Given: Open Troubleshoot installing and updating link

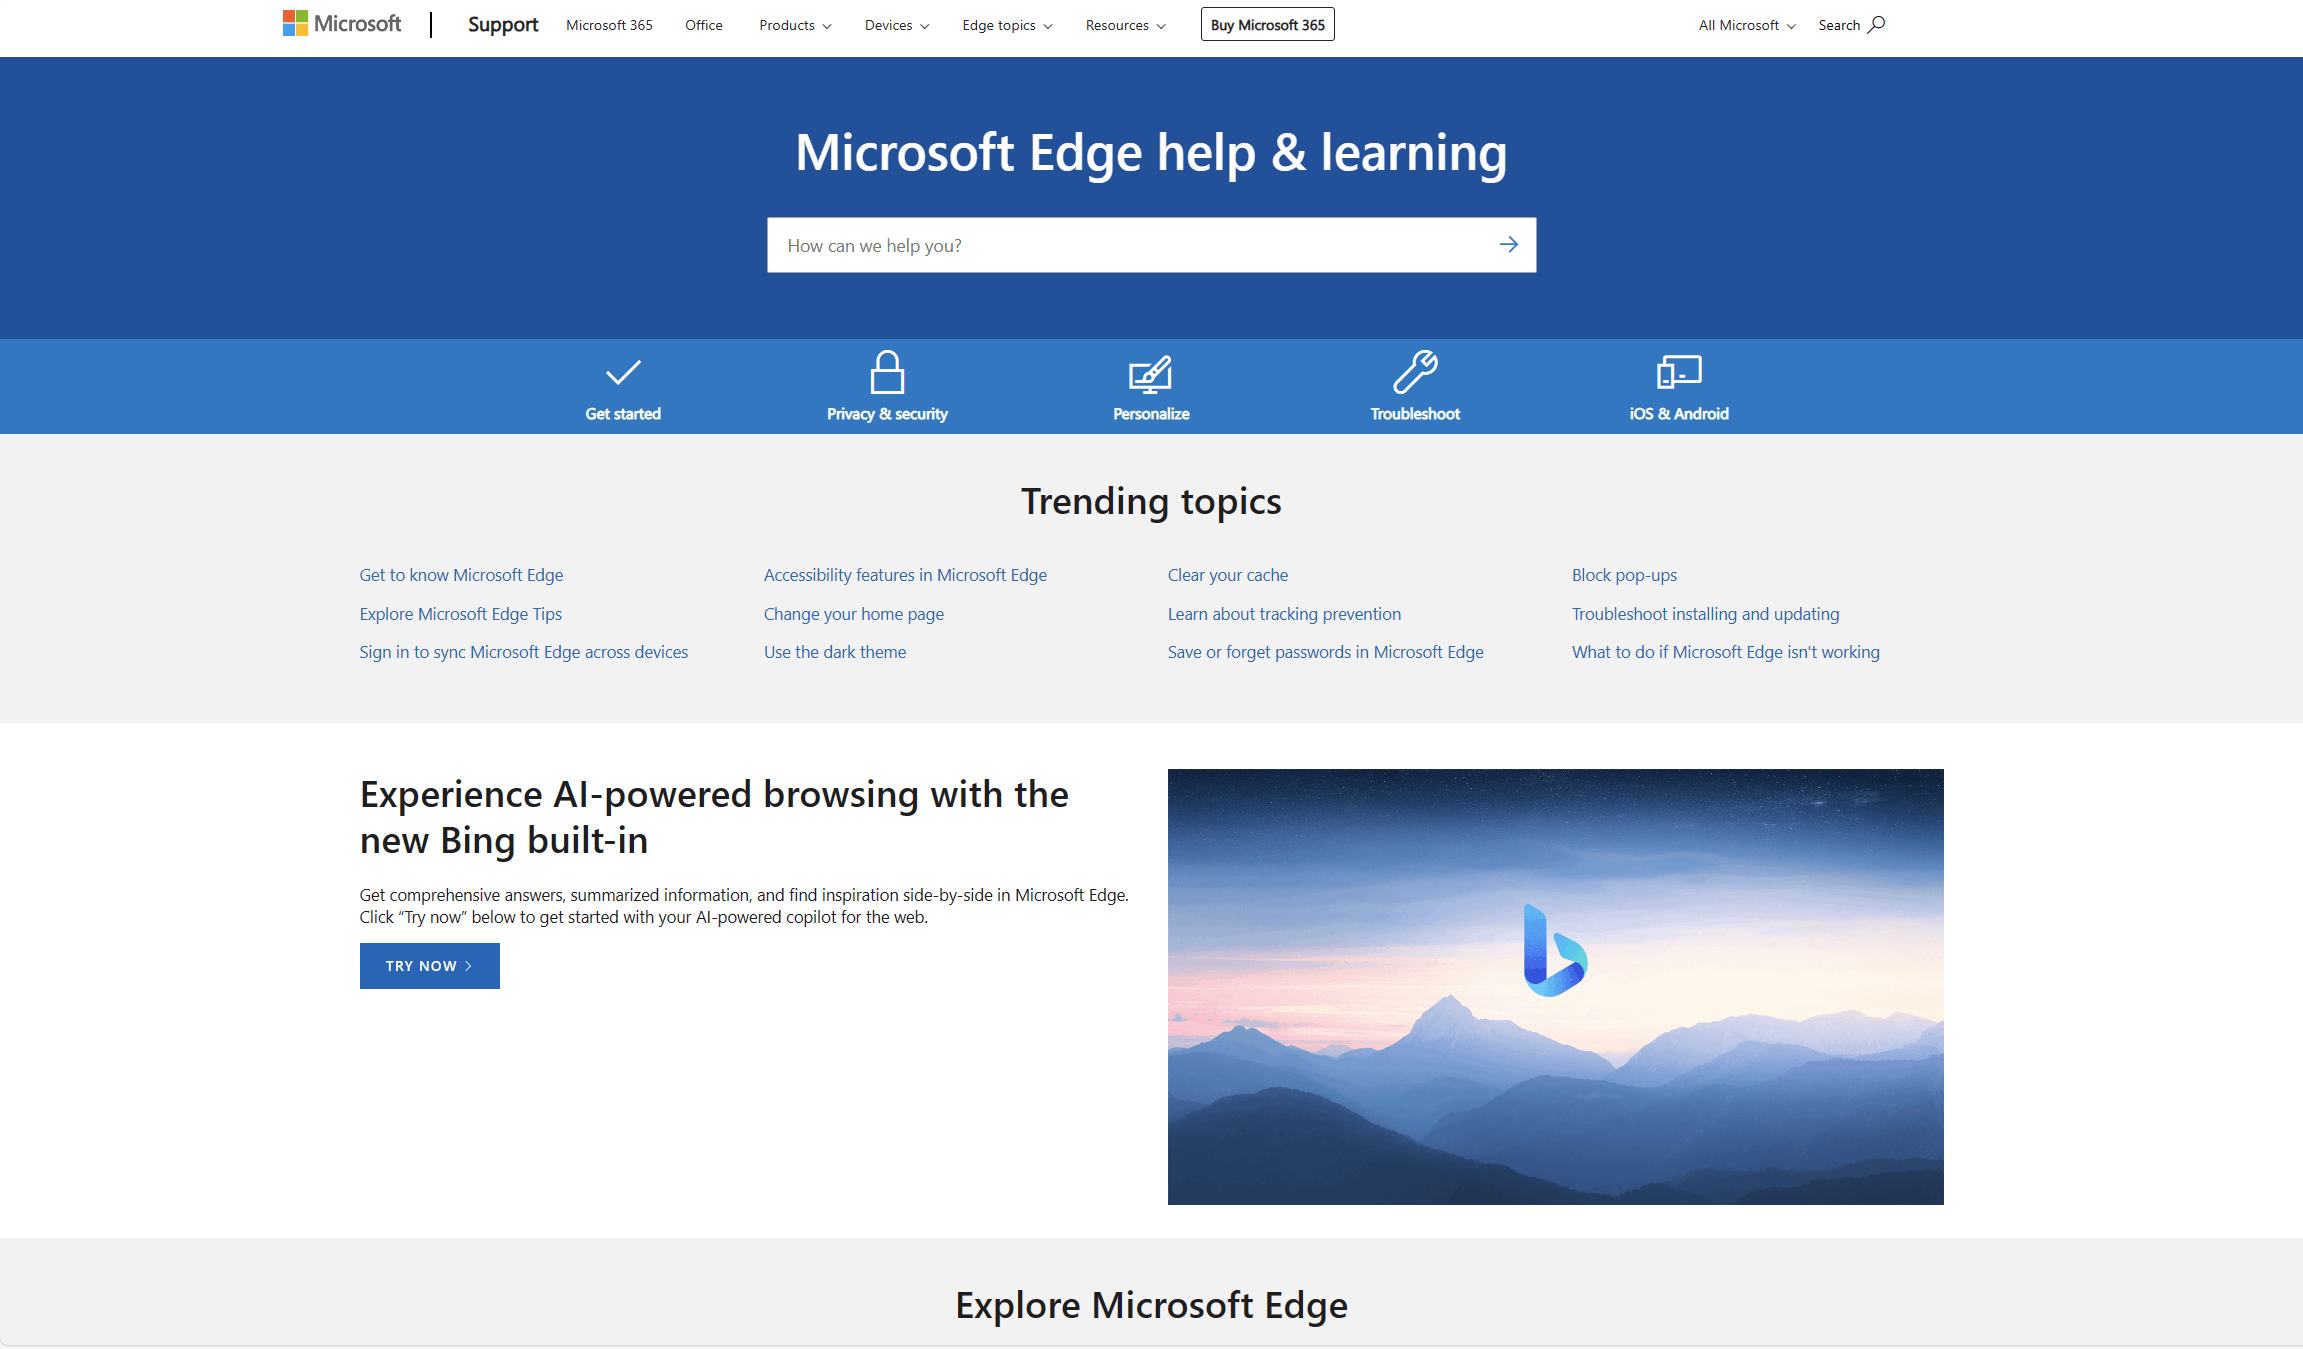Looking at the screenshot, I should [1705, 614].
